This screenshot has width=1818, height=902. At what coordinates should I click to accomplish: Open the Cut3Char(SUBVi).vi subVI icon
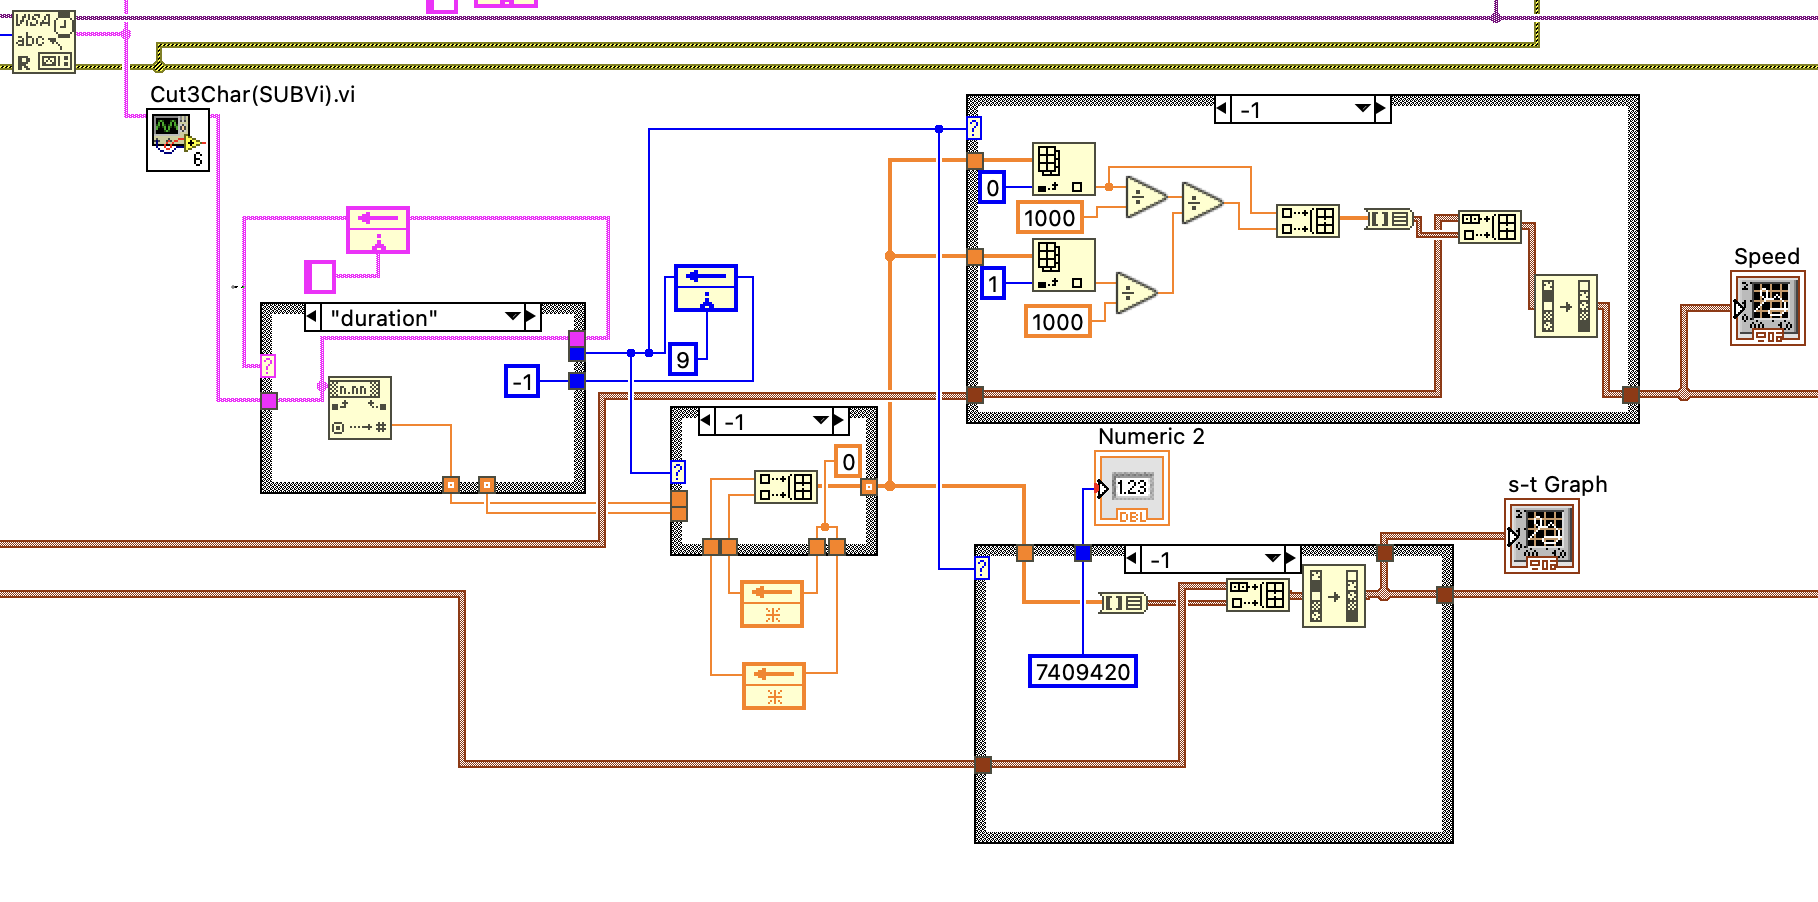[x=177, y=141]
